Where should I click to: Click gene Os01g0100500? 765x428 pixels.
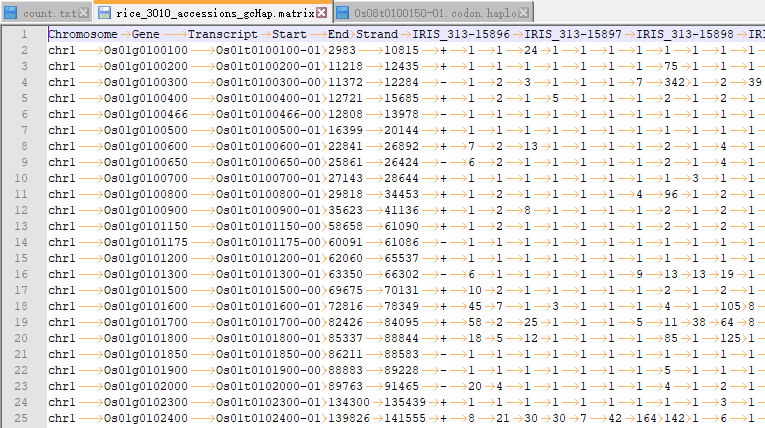145,130
